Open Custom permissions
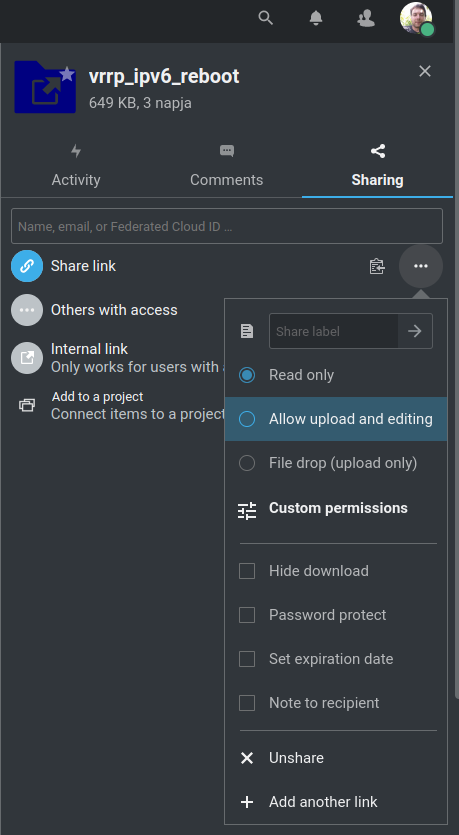The image size is (459, 835). [x=336, y=509]
